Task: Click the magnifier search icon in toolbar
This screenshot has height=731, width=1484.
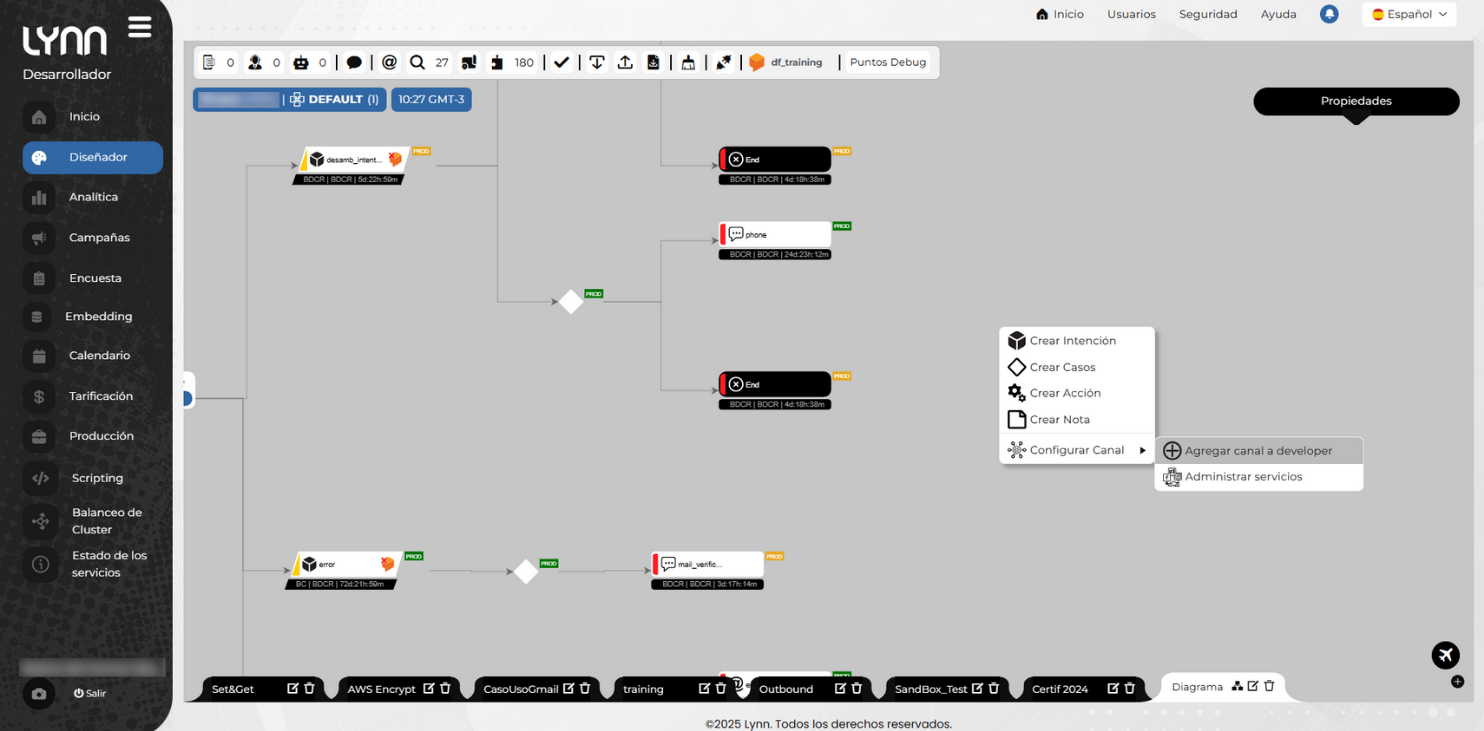Action: click(x=417, y=62)
